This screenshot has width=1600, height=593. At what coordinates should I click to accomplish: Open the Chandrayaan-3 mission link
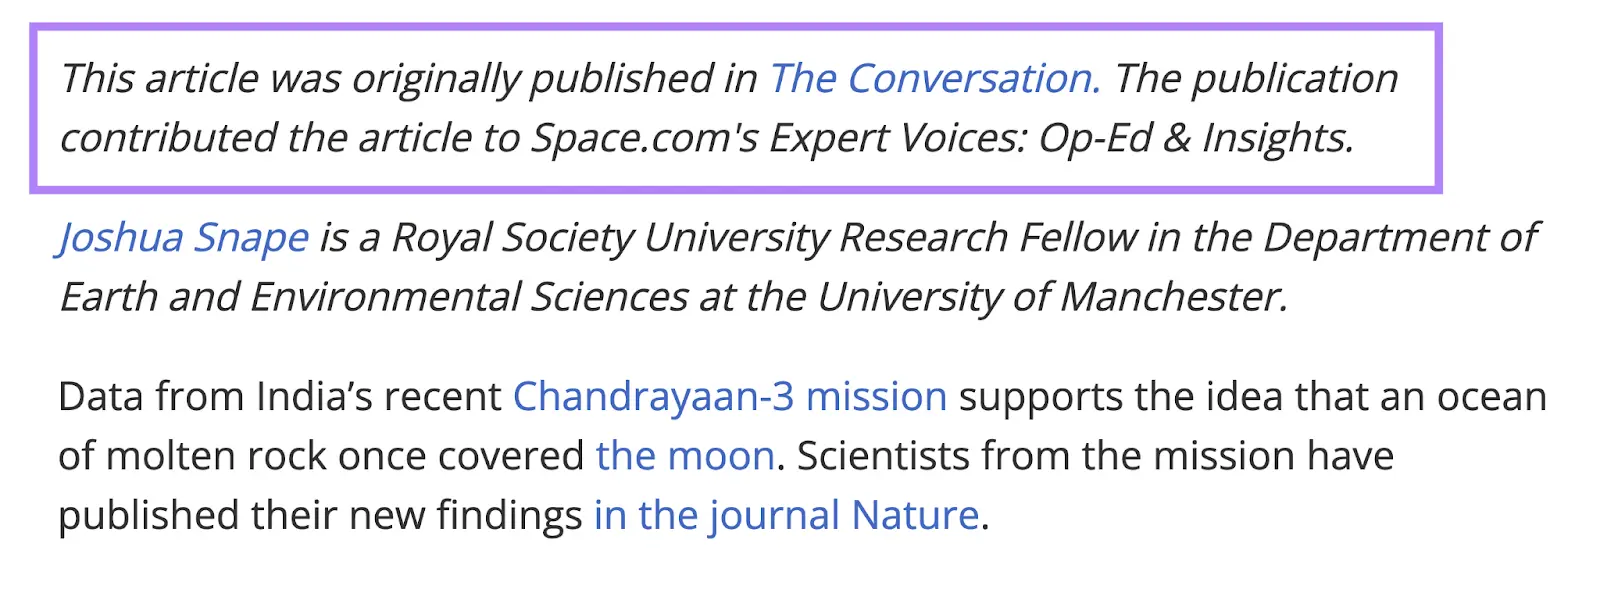[x=729, y=397]
